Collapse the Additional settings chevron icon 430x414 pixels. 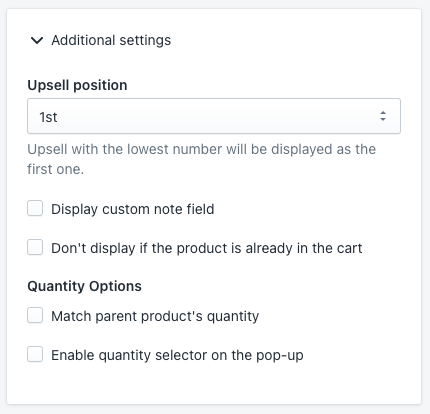click(37, 40)
